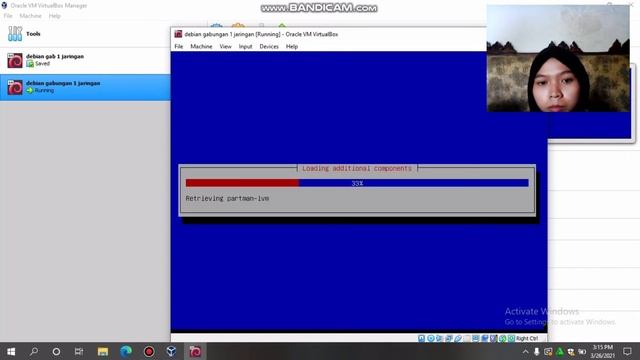640x360 pixels.
Task: Select the 'debian gabungan 1 jaringan' running VM
Action: 85,87
